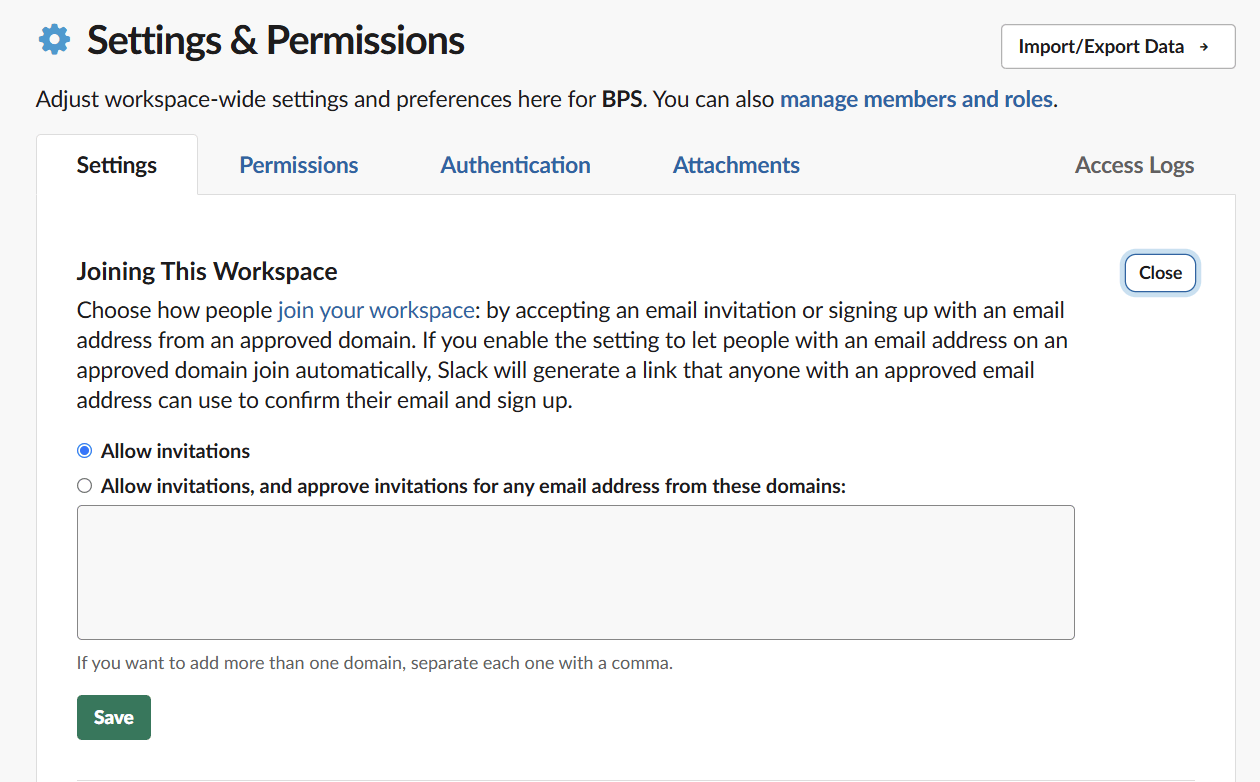Click the comma-separated domains hint text
This screenshot has height=782, width=1260.
(x=375, y=662)
